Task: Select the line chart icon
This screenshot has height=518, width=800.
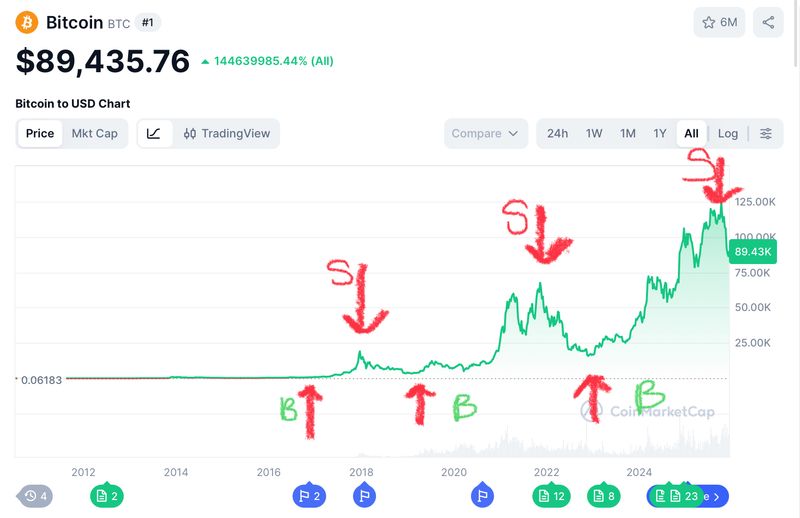Action: coord(154,133)
